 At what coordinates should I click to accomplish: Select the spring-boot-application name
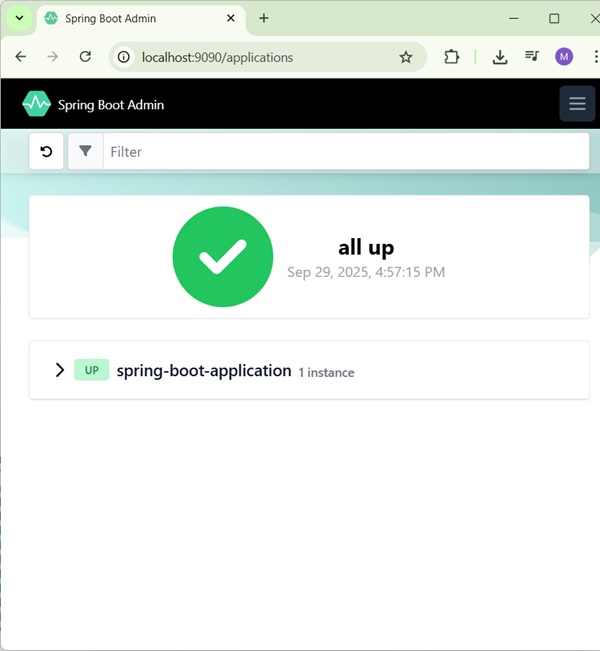tap(204, 370)
